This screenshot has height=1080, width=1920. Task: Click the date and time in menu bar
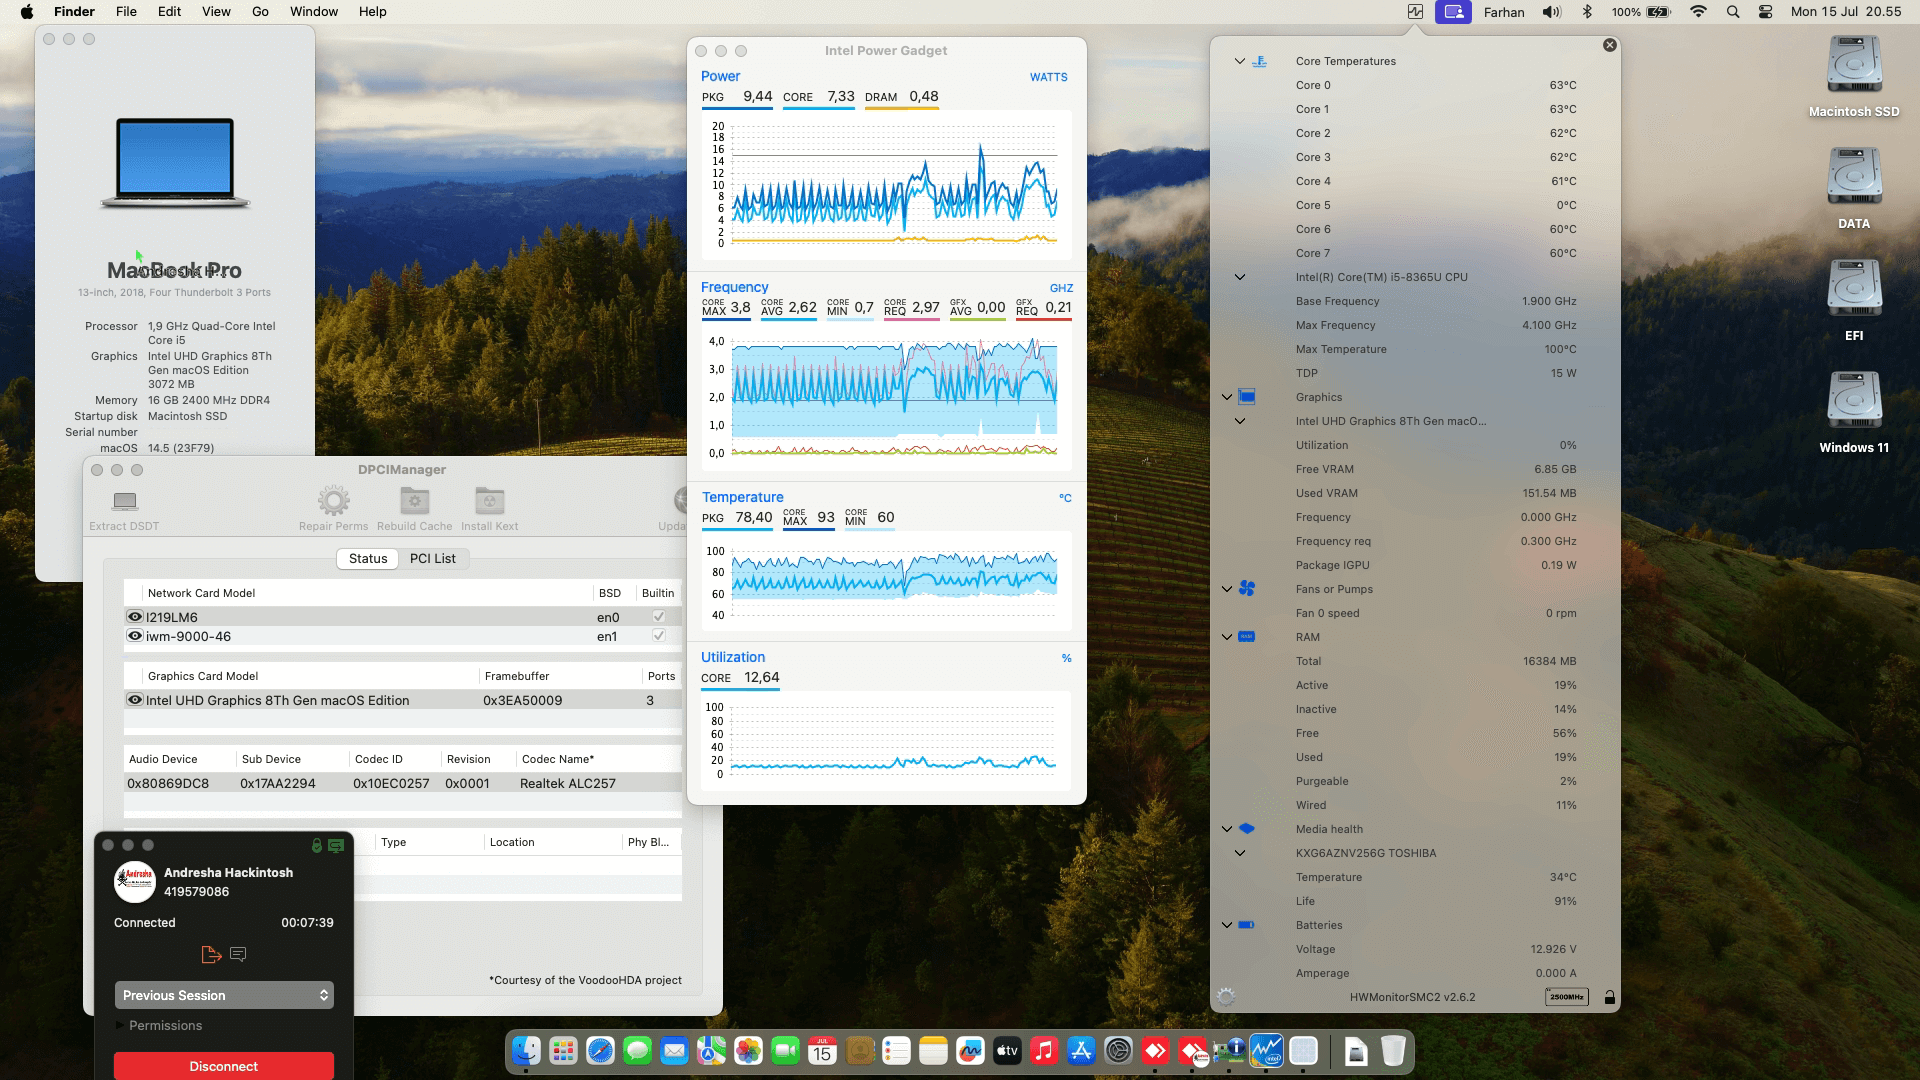1846,12
